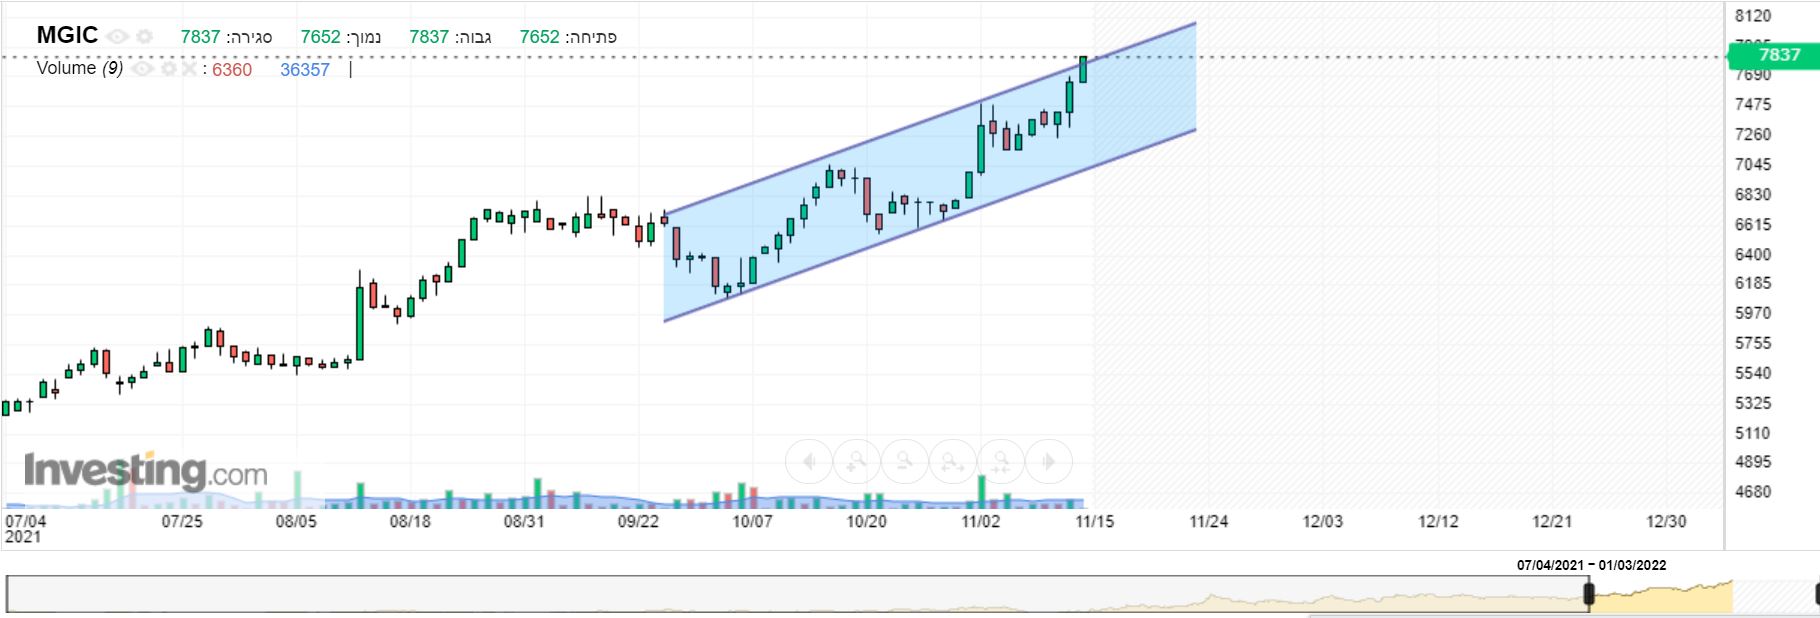Open MGIC series settings gear
1820x618 pixels.
pyautogui.click(x=145, y=37)
